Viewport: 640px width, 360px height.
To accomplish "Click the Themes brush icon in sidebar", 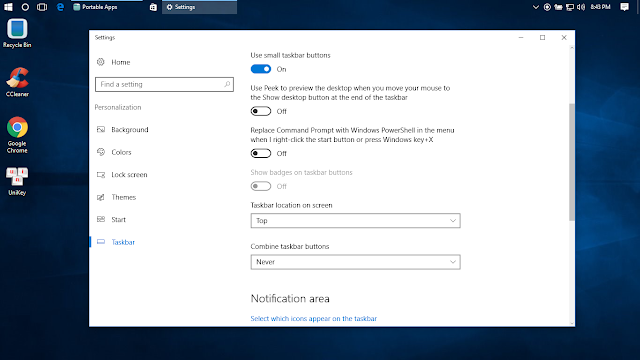I will 101,197.
